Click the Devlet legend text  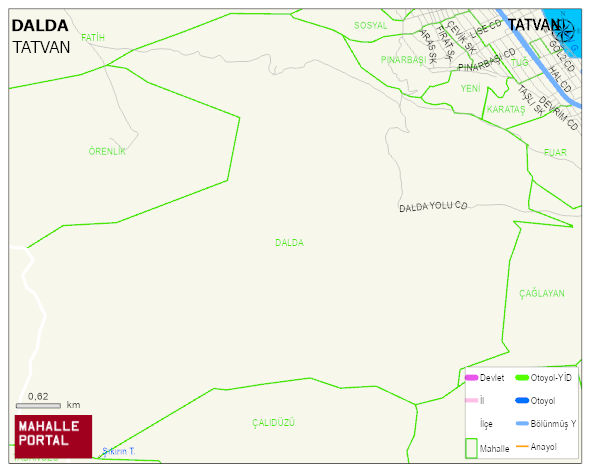click(x=492, y=378)
